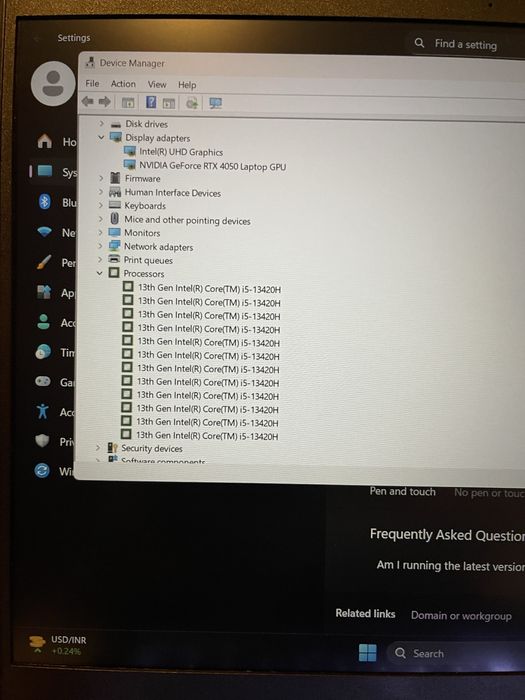Click the Update driver toolbar icon
The width and height of the screenshot is (525, 700).
click(192, 104)
